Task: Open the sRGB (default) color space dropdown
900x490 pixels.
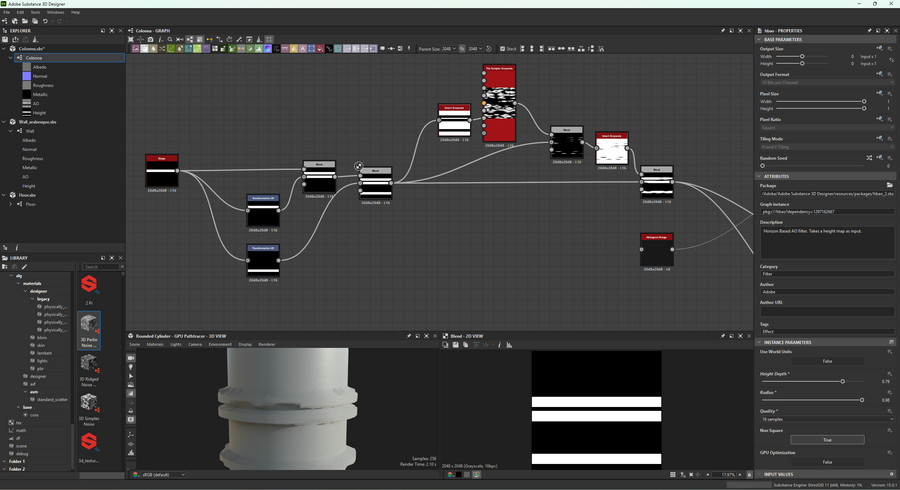Action: 160,475
